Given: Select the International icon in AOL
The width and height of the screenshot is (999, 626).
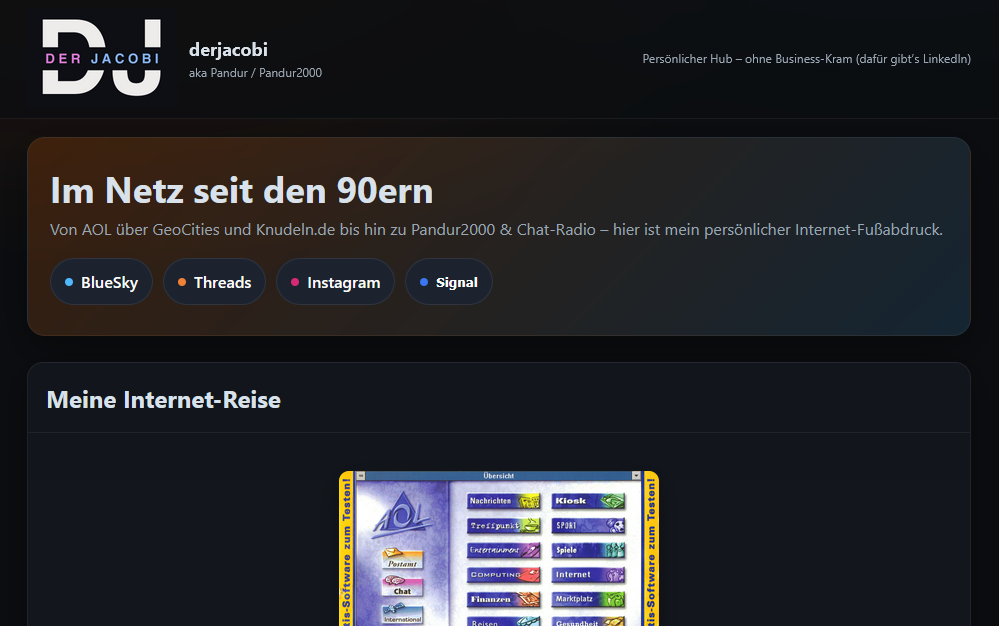Looking at the screenshot, I should point(402,613).
